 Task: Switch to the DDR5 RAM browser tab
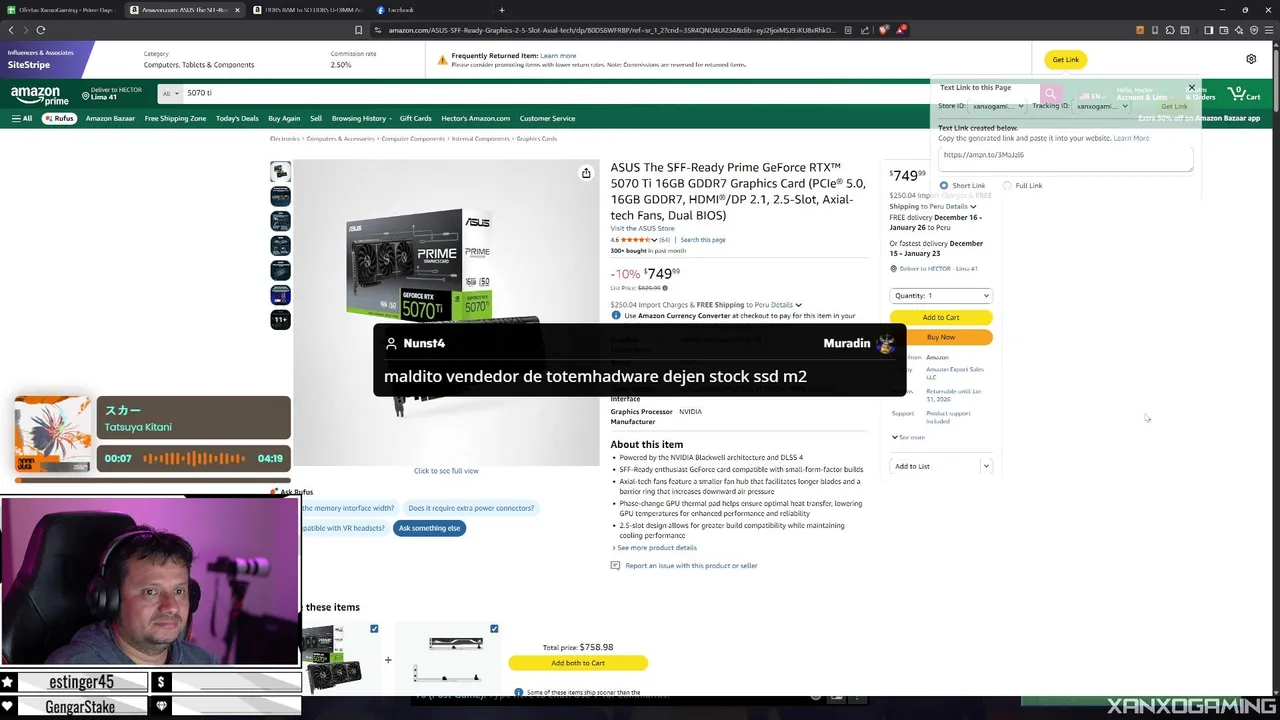pyautogui.click(x=309, y=10)
